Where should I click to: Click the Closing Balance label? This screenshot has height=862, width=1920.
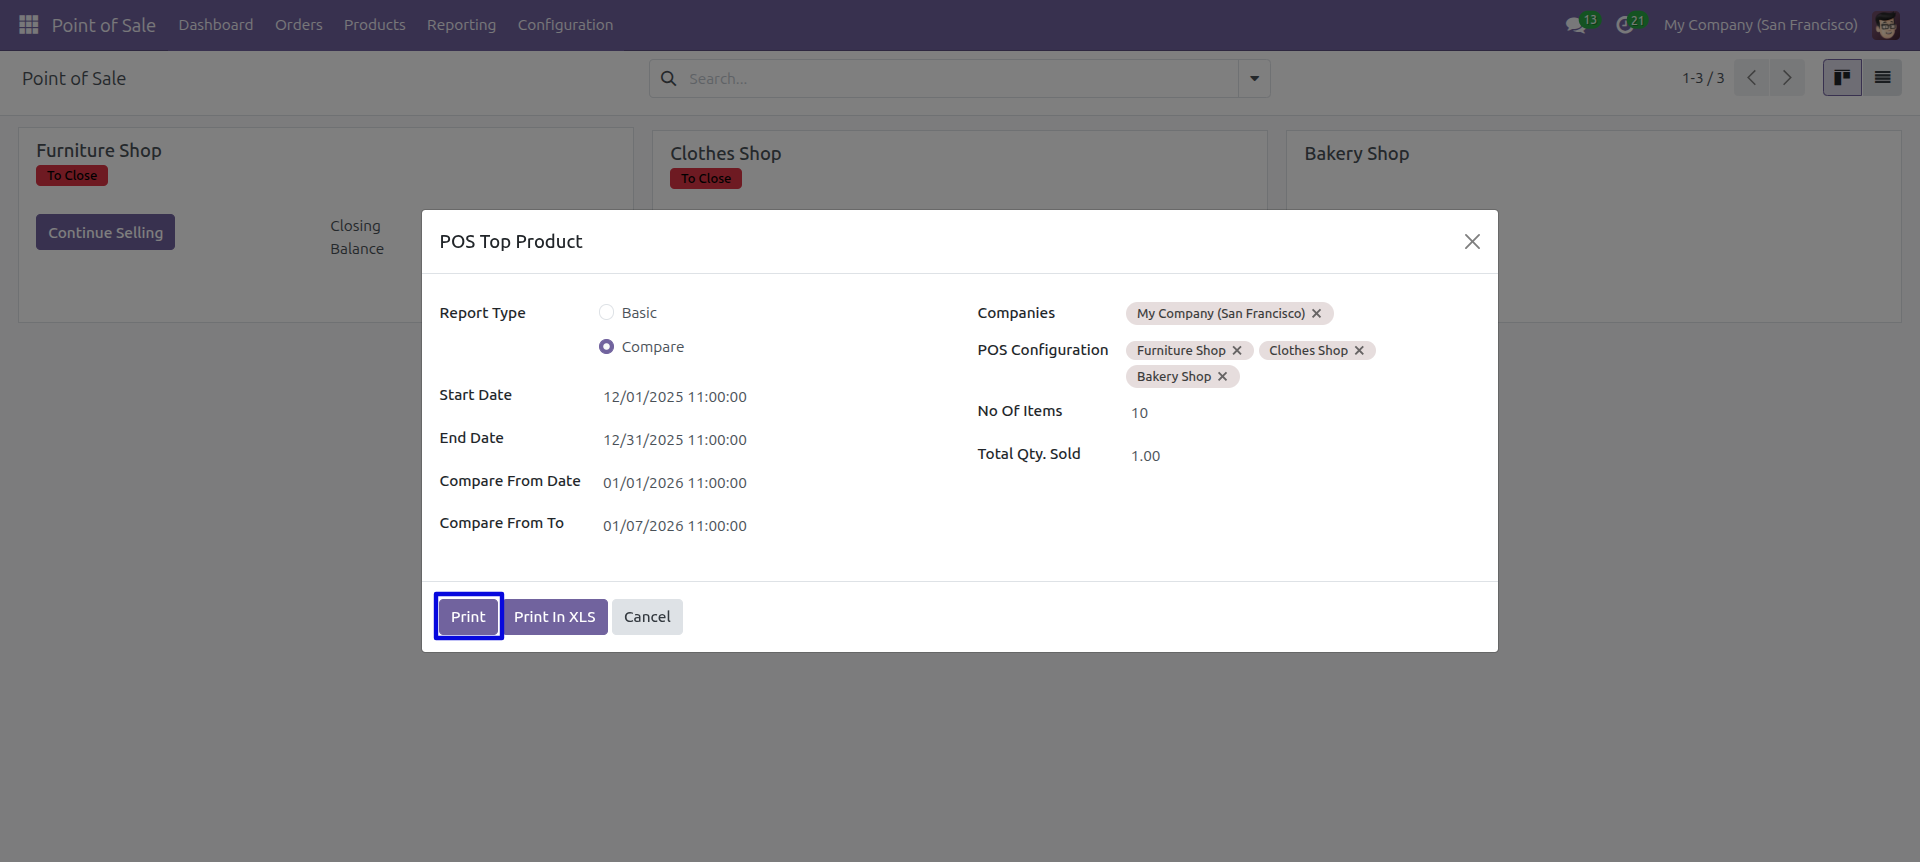(x=357, y=238)
